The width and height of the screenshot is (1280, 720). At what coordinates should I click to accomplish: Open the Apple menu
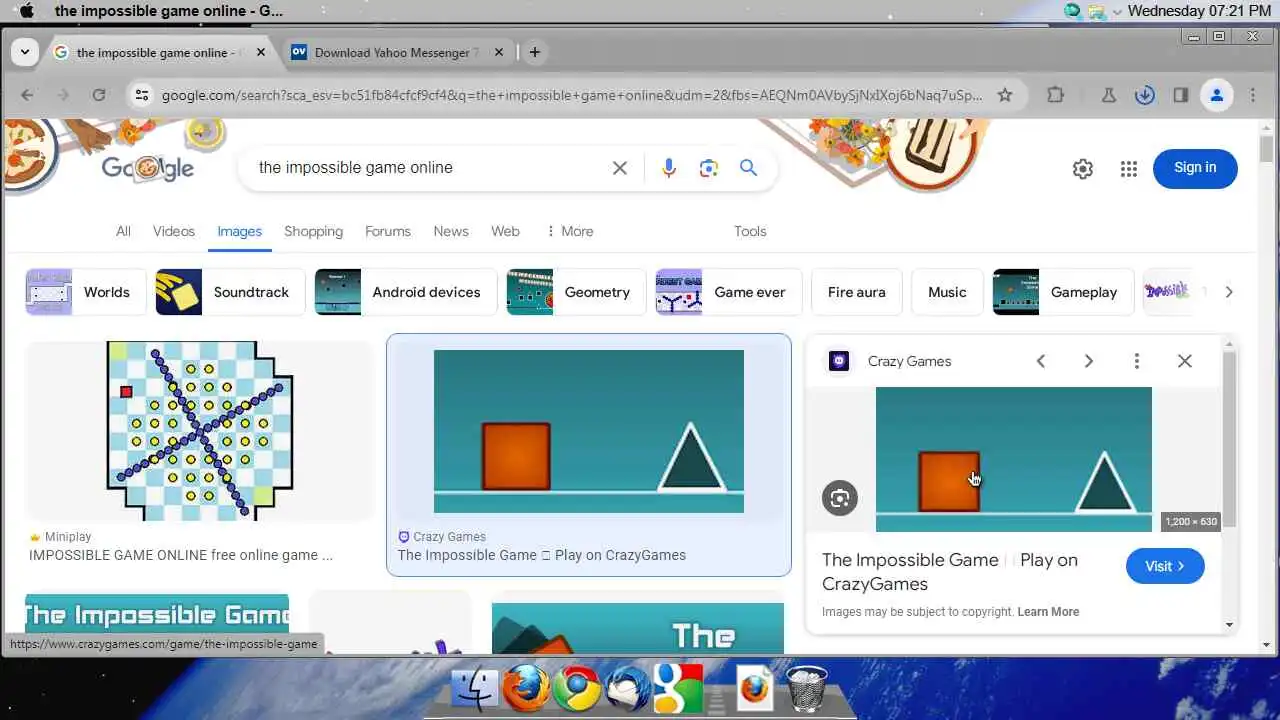point(27,11)
